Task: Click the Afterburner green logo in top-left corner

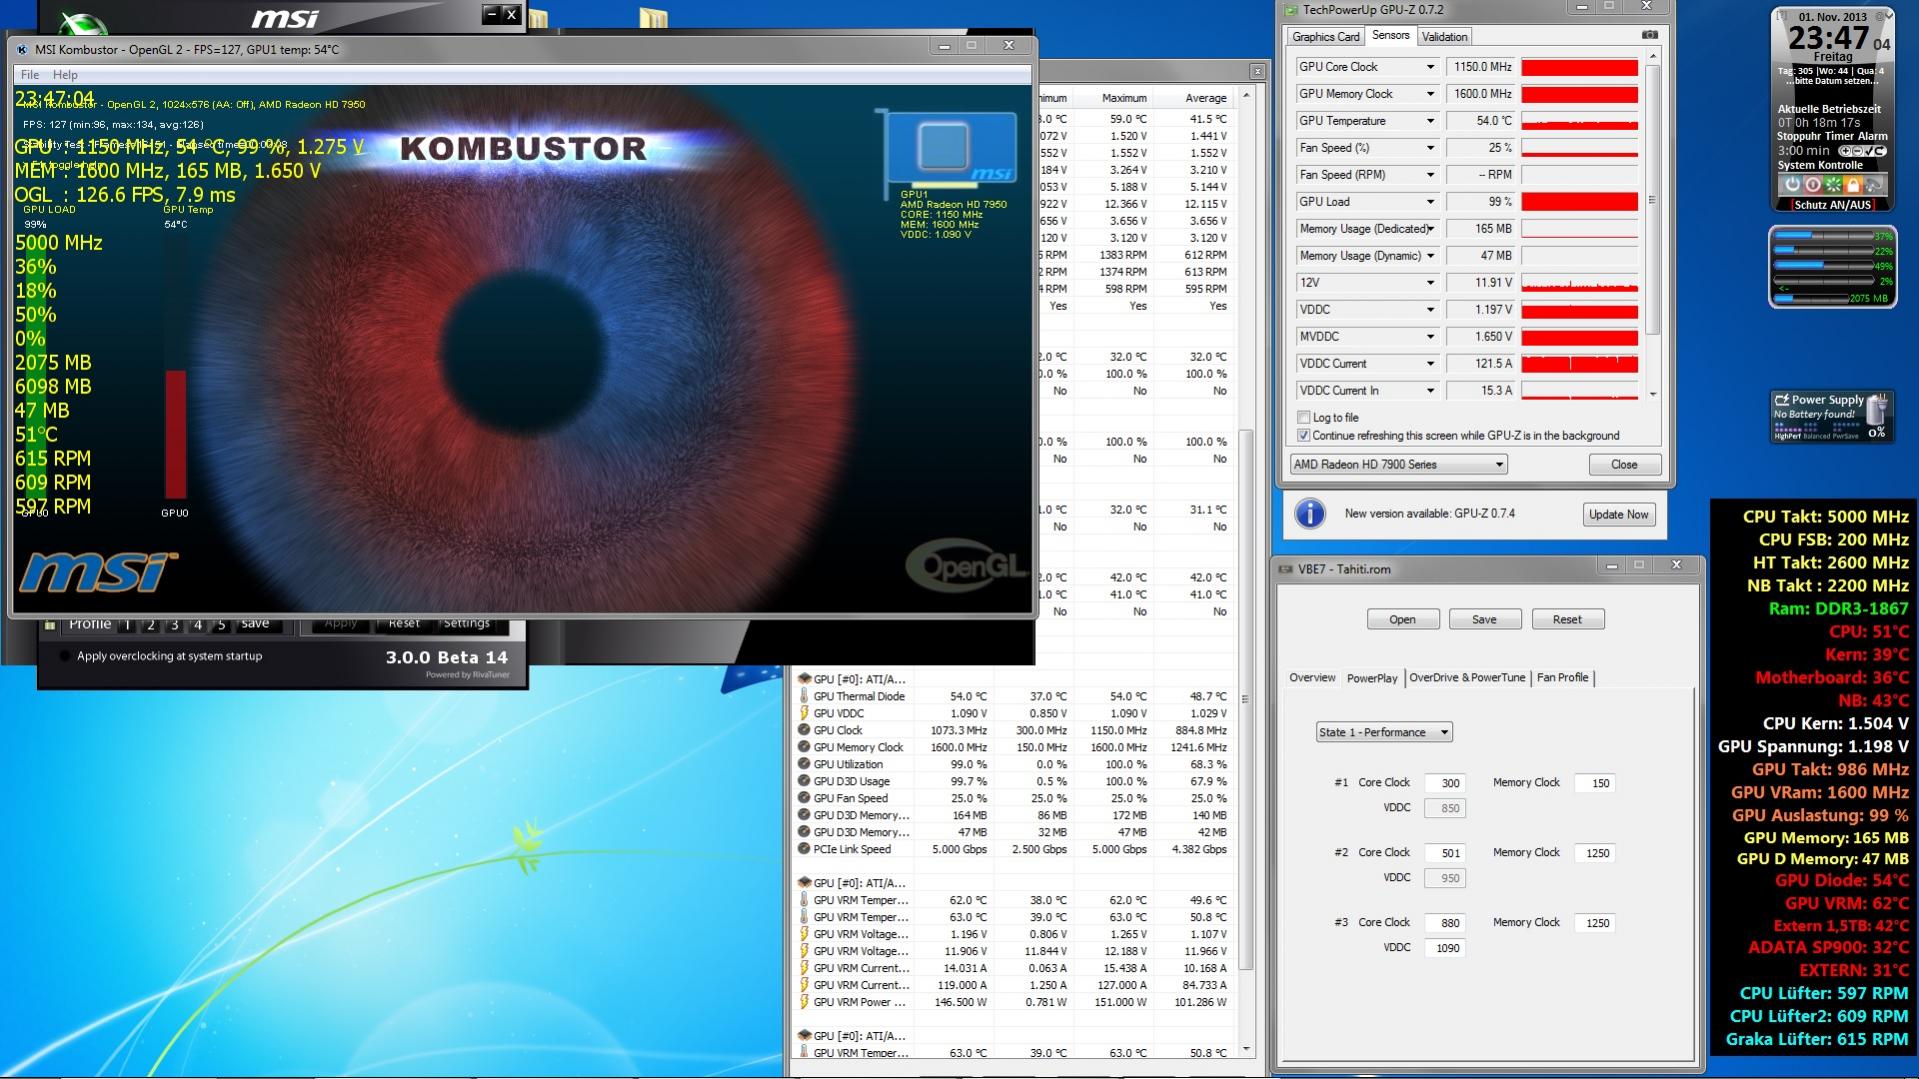Action: click(x=83, y=22)
